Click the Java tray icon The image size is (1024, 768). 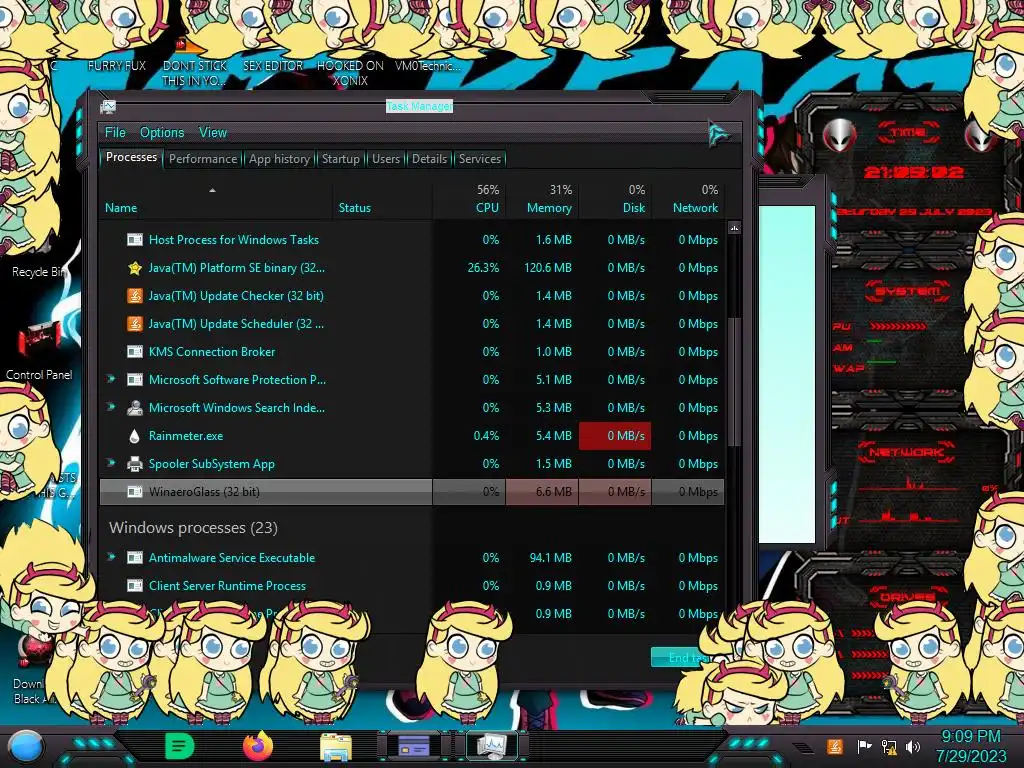[x=834, y=746]
